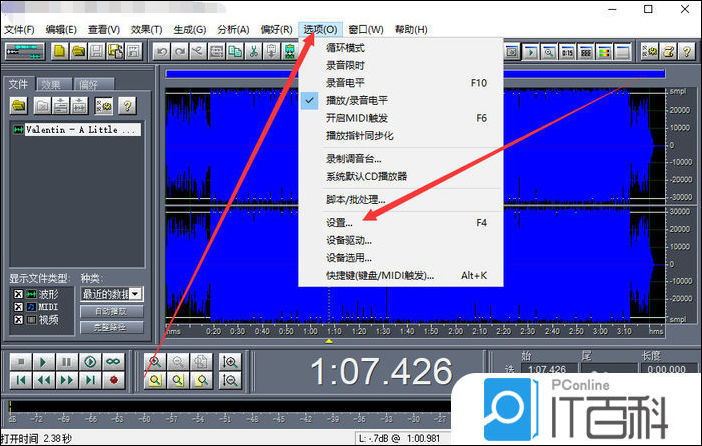
Task: Open the 效果(T) menu
Action: click(x=146, y=30)
